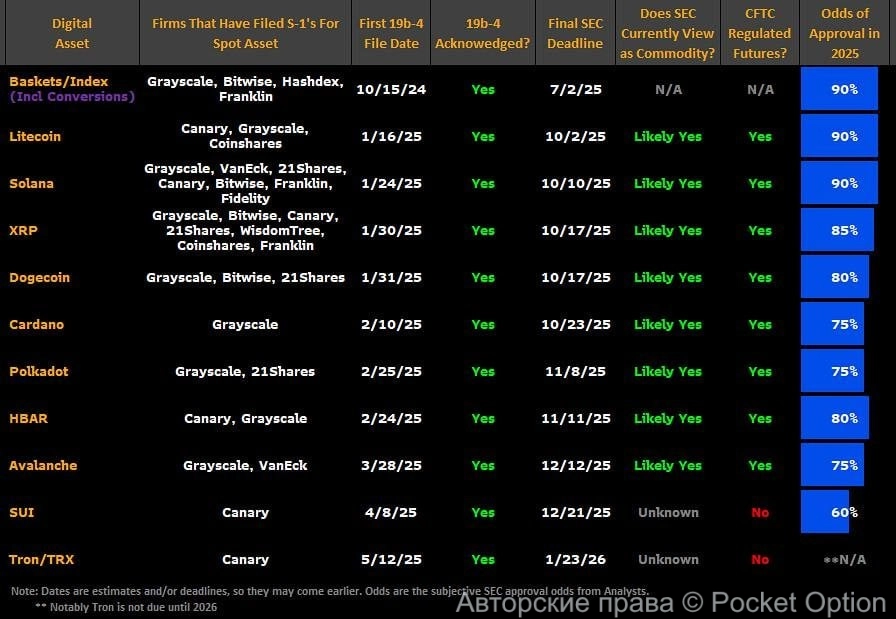Image resolution: width=896 pixels, height=619 pixels.
Task: Select Cardano's 2/10/25 filing date
Action: tap(390, 324)
